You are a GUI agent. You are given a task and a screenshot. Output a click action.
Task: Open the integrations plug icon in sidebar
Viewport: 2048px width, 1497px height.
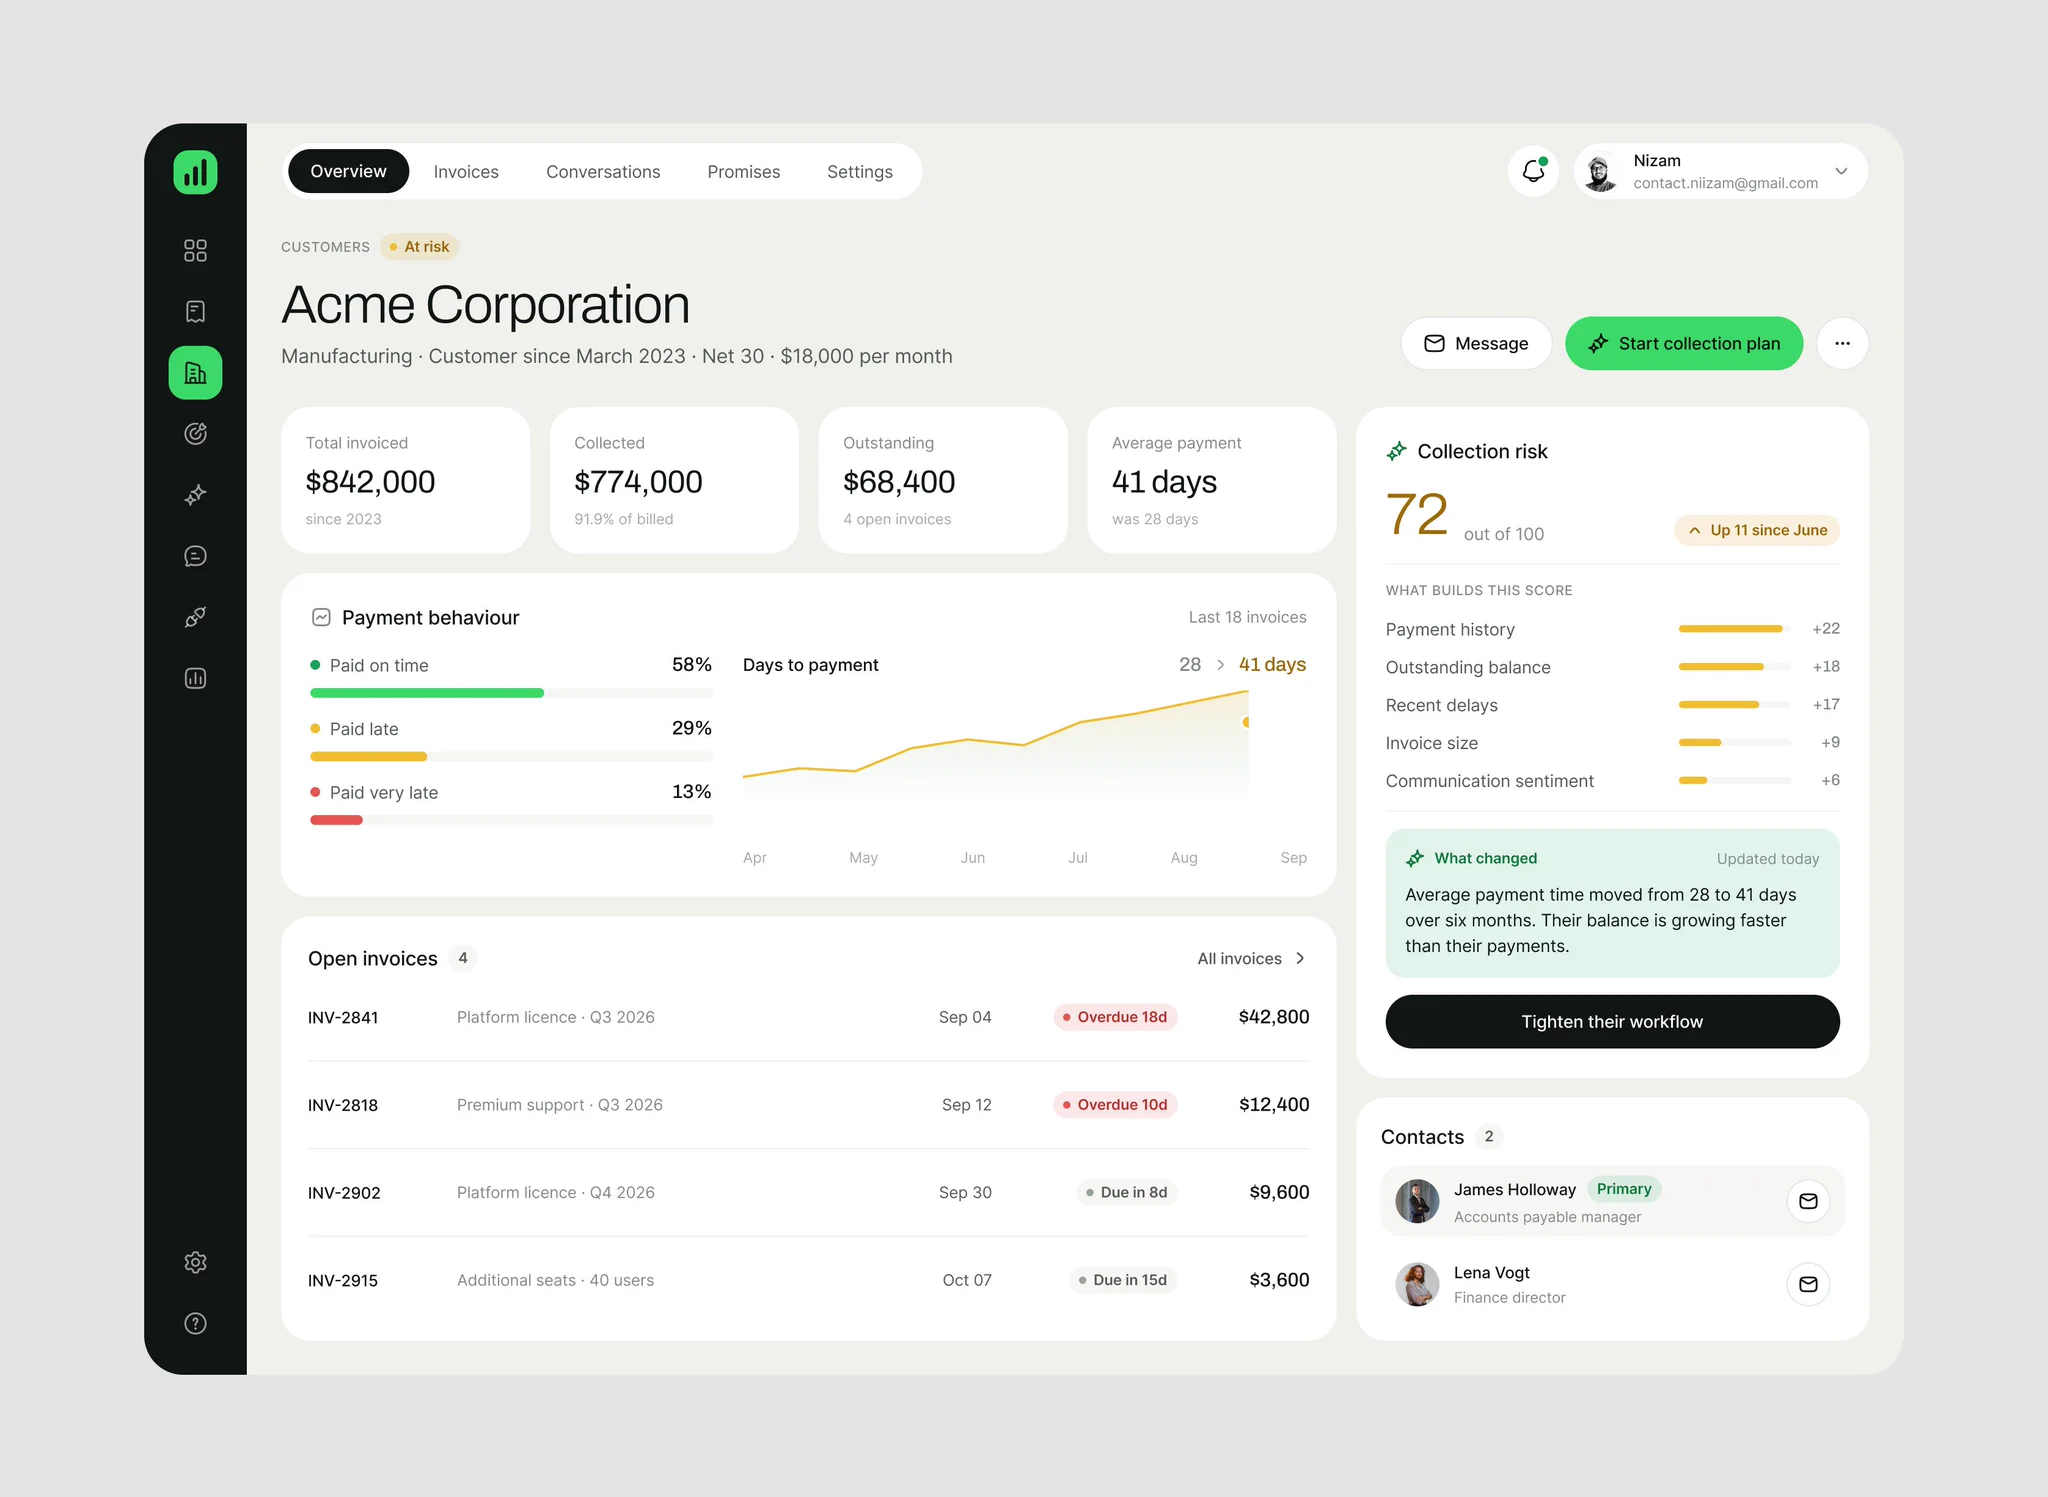point(195,617)
